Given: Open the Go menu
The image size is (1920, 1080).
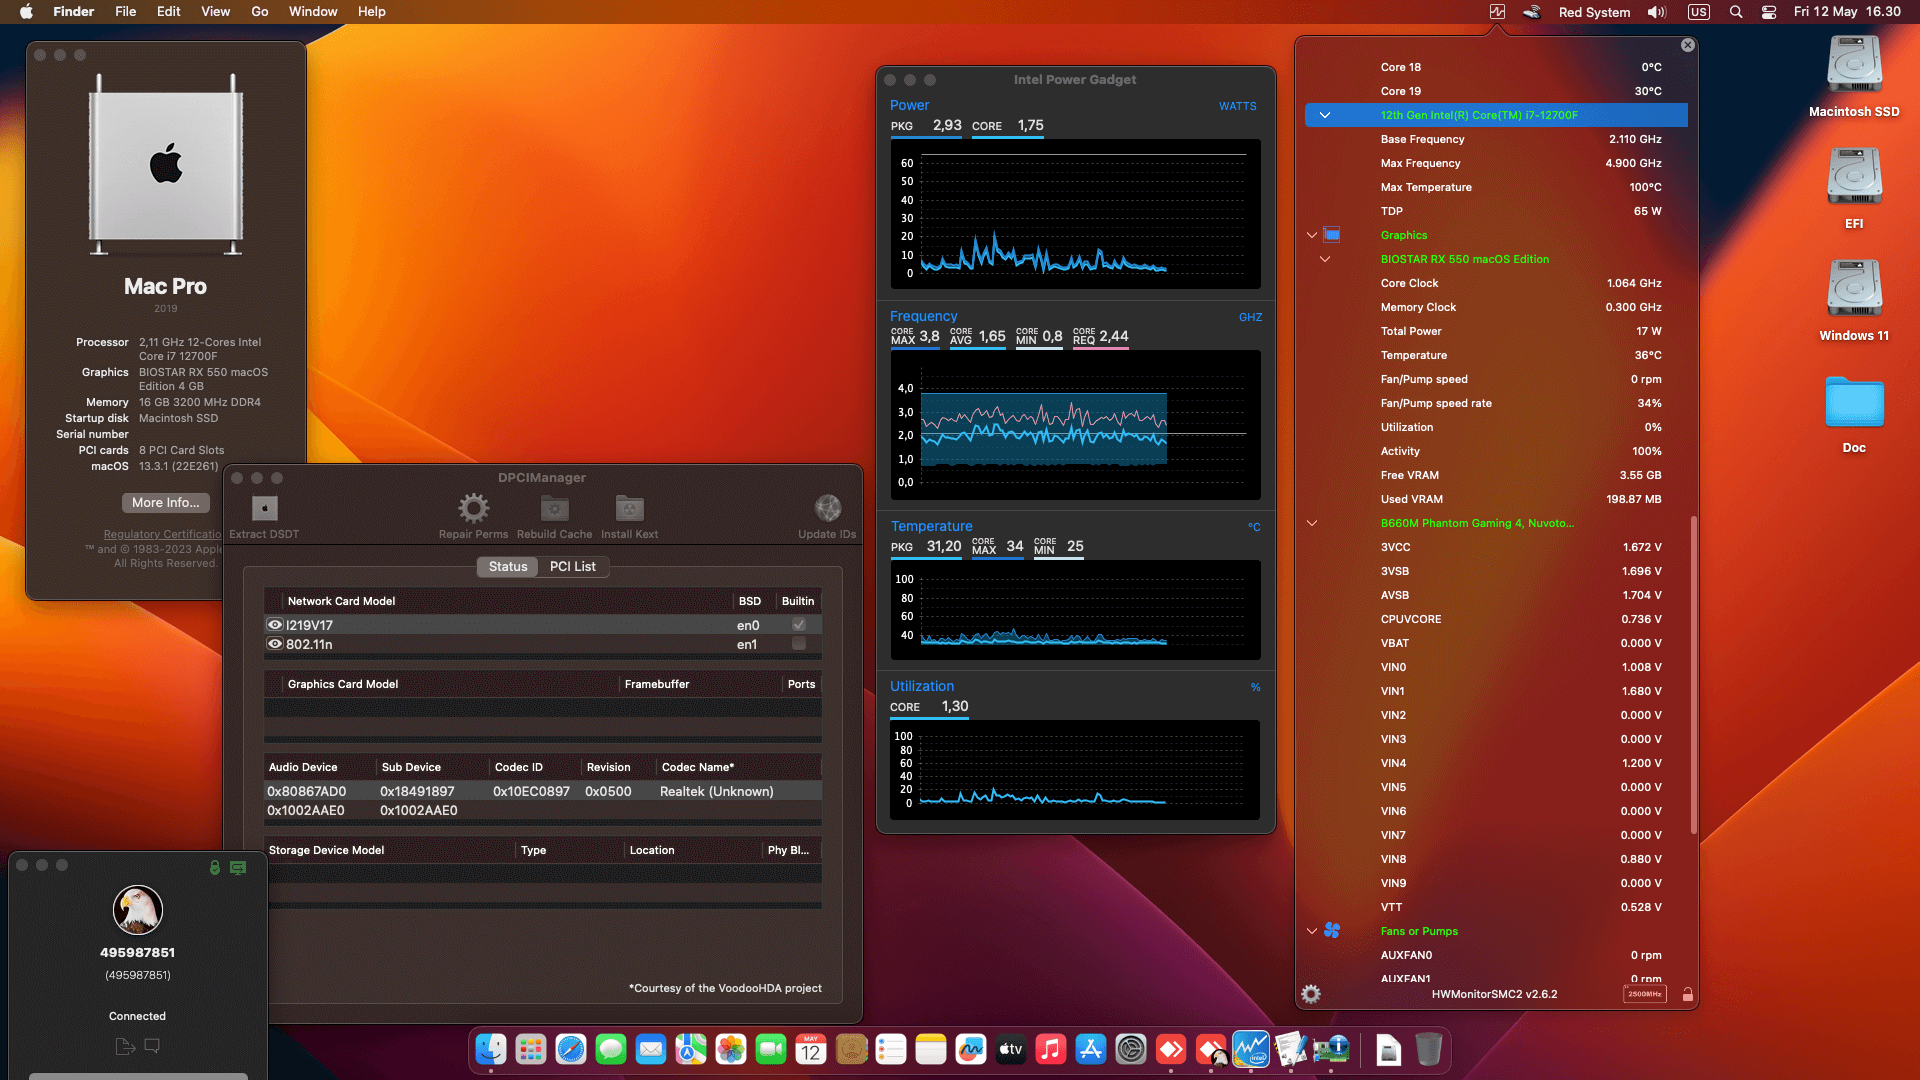Looking at the screenshot, I should pos(260,12).
